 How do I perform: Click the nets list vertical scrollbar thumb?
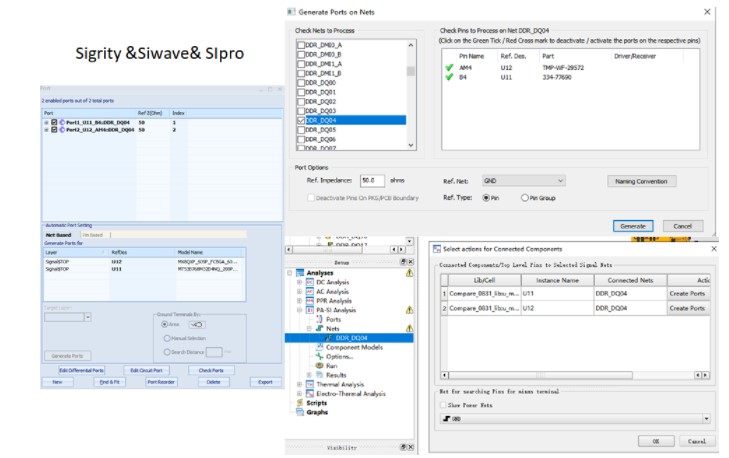[x=411, y=71]
